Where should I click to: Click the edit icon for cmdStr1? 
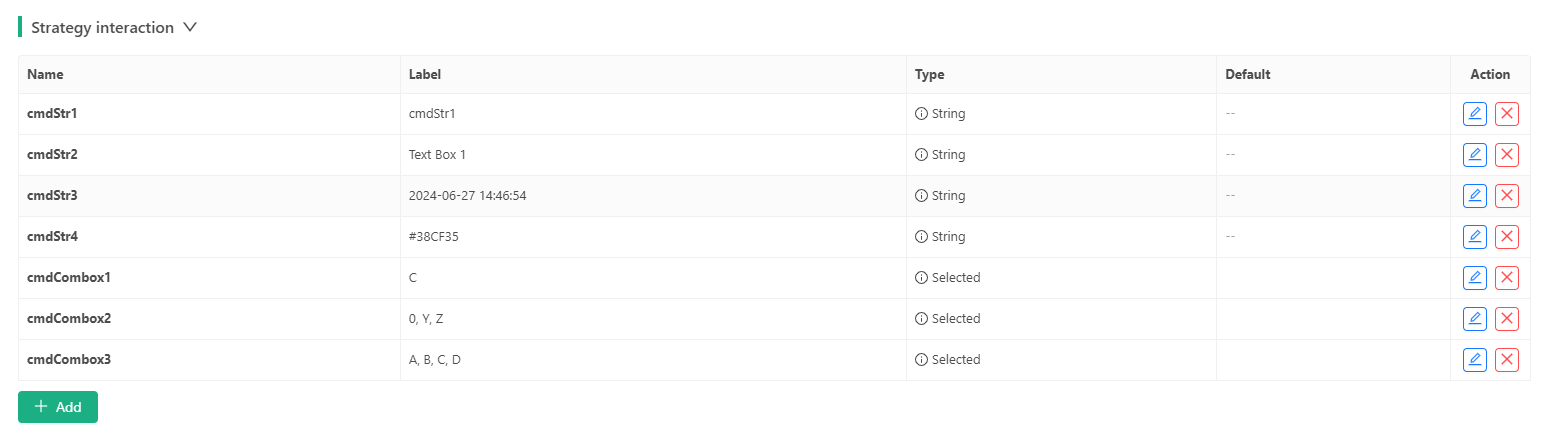(x=1474, y=114)
